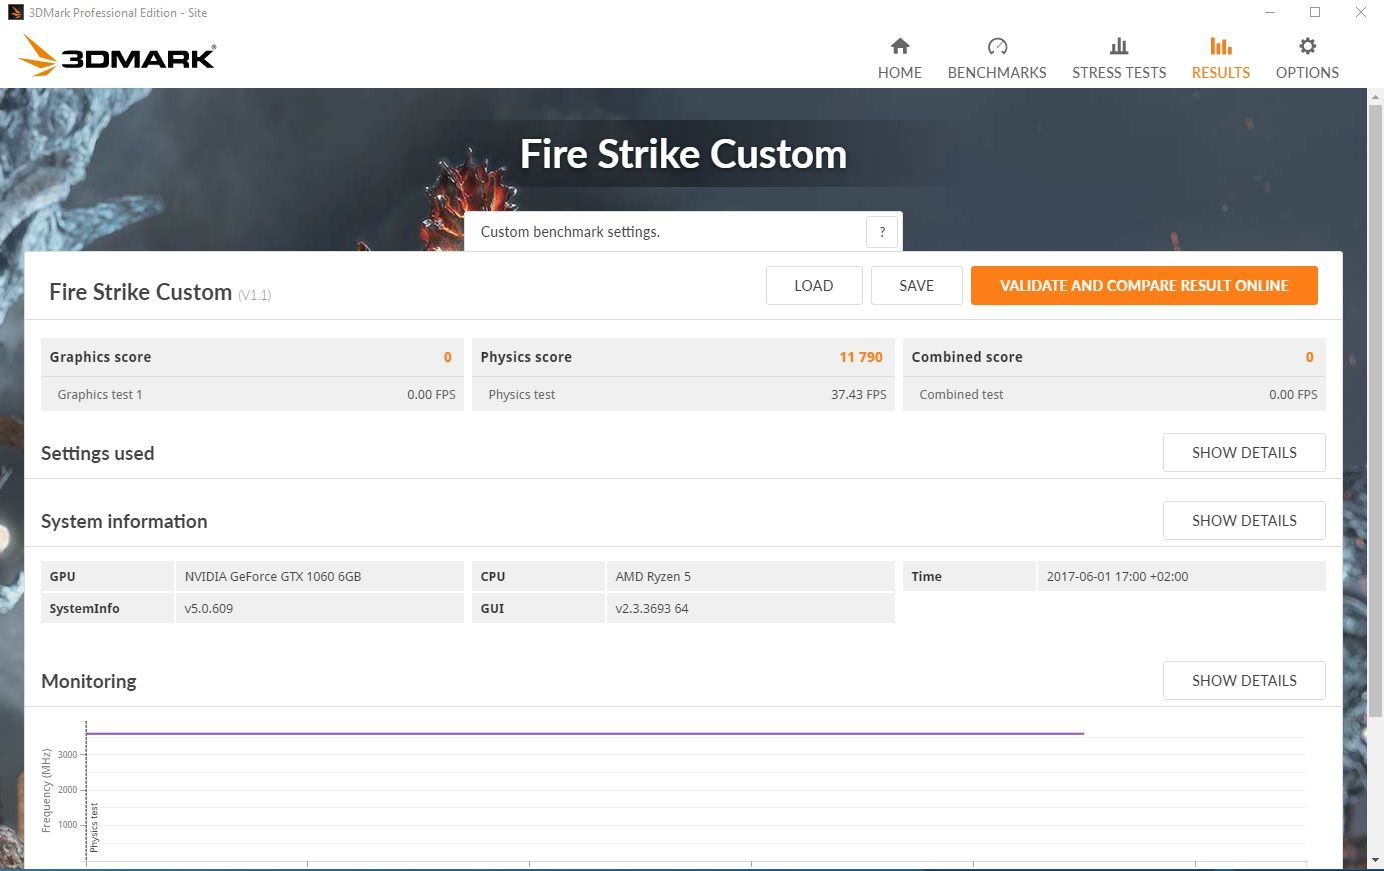Click the purple frequency line in graph
This screenshot has height=871, width=1384.
[x=585, y=734]
